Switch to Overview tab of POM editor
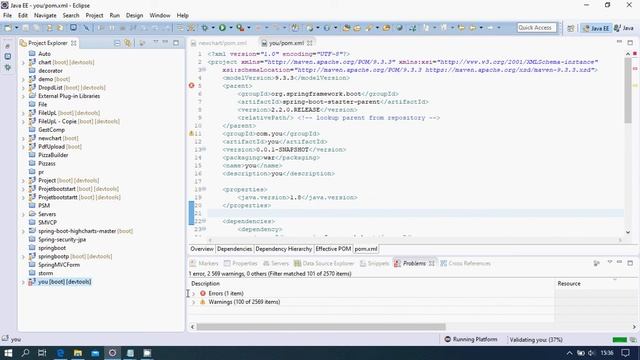 coord(202,249)
